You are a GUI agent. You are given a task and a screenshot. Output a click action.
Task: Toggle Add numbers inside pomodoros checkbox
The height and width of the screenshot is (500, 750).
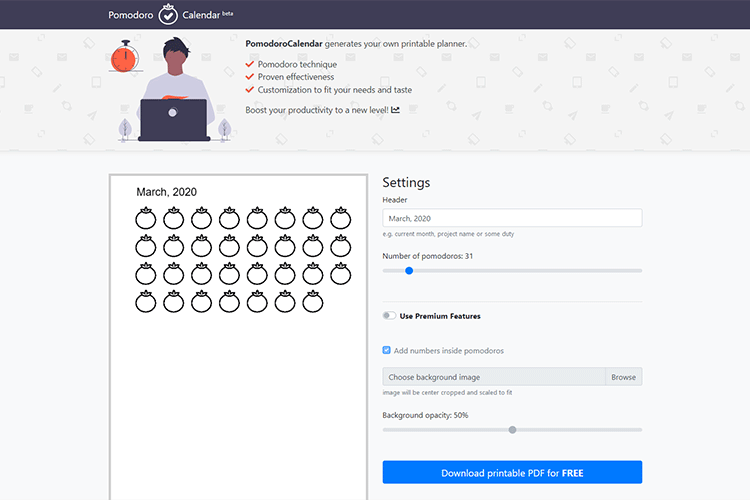[x=387, y=351]
